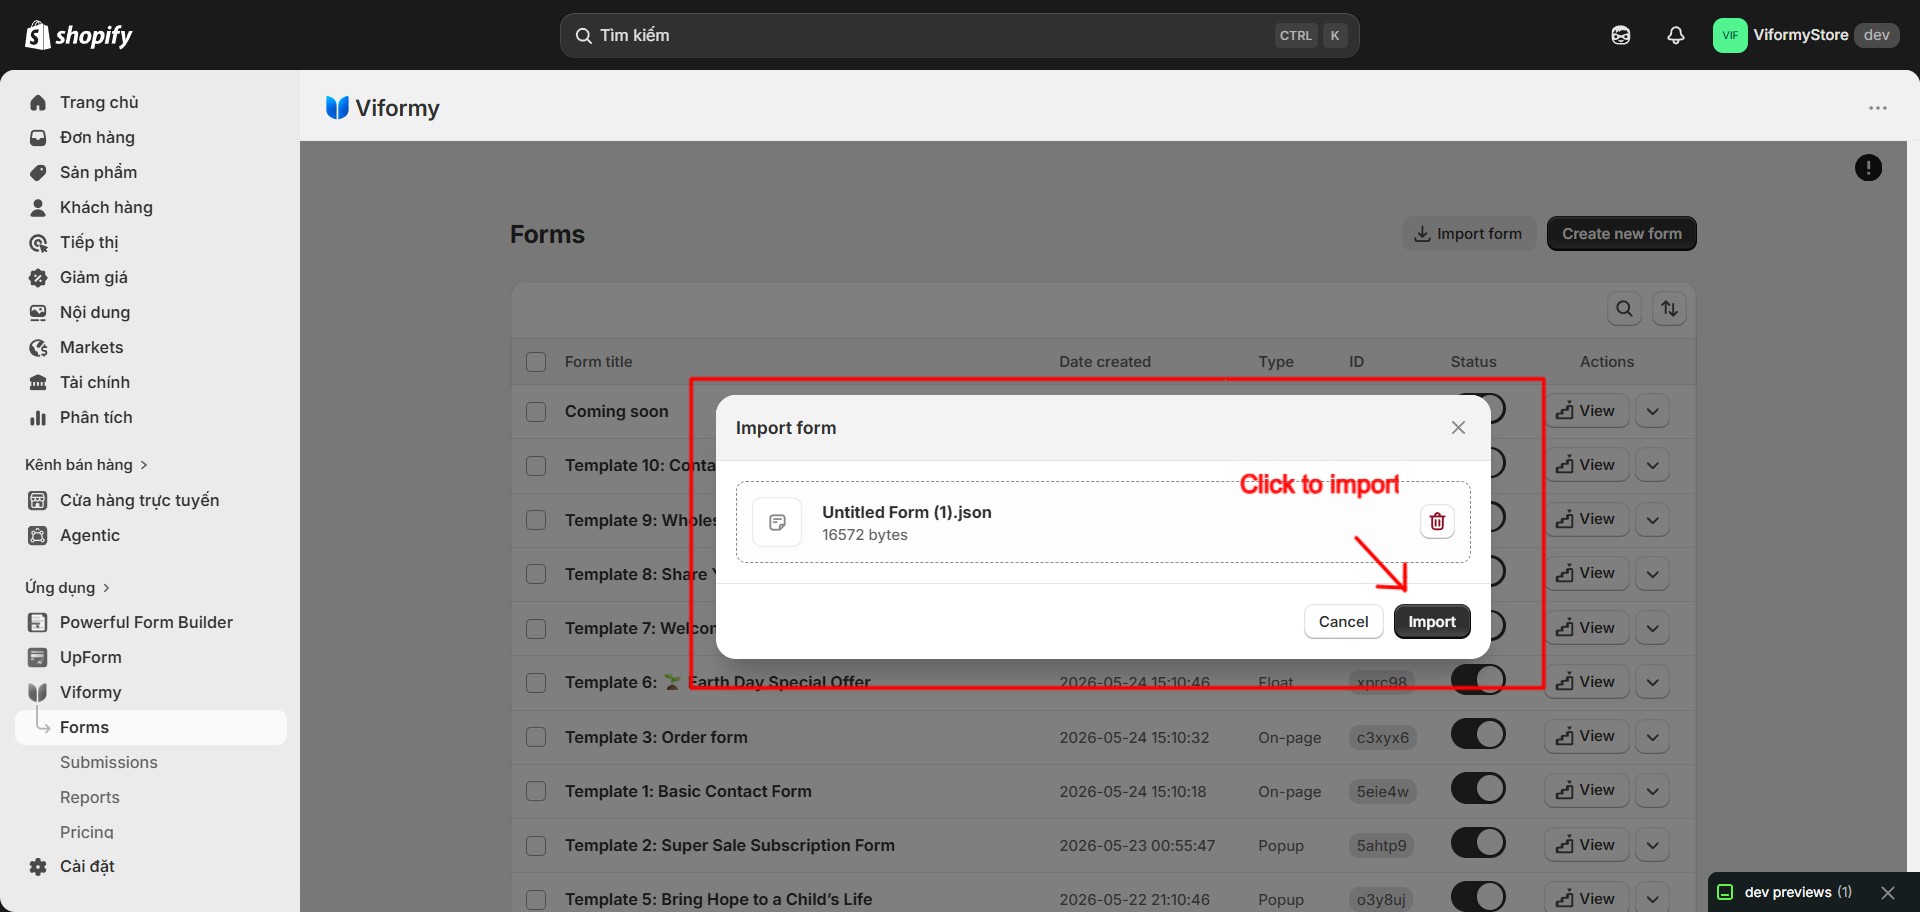The height and width of the screenshot is (912, 1920).
Task: Open the notifications bell
Action: [1676, 35]
